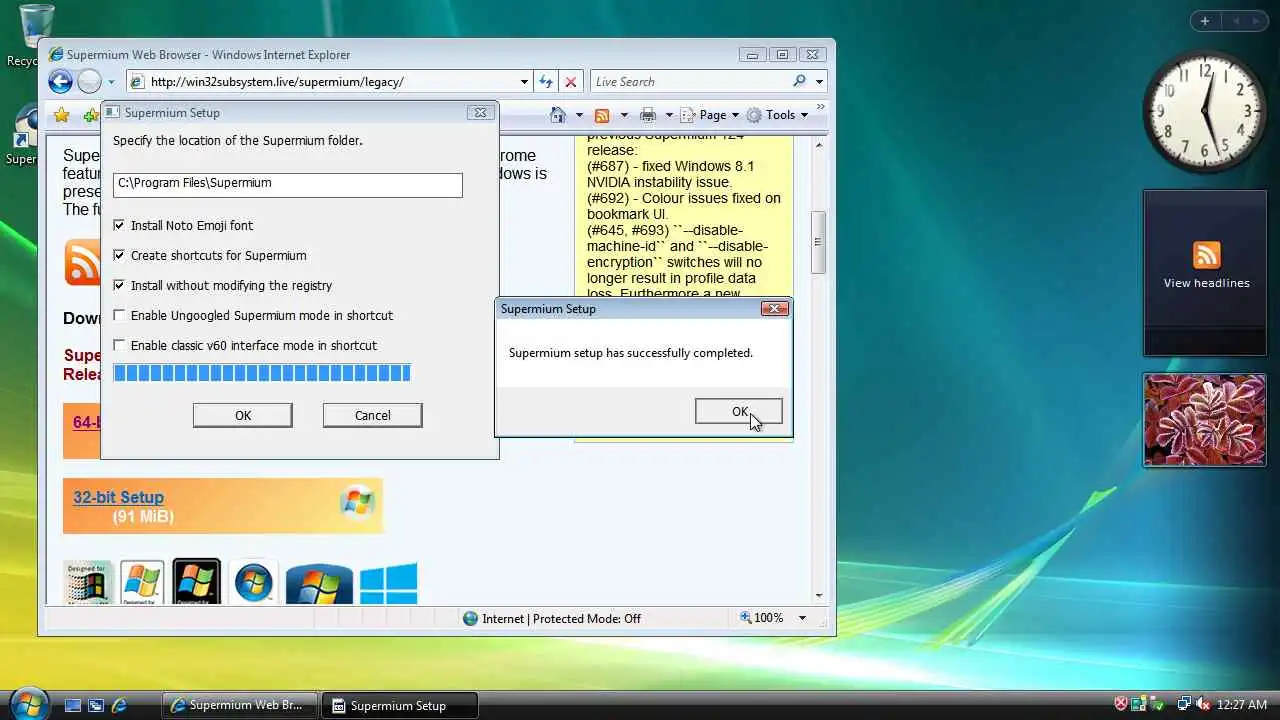Screen dimensions: 1280x720
Task: Click scroll up arrow of webpage scrollbar
Action: [819, 146]
